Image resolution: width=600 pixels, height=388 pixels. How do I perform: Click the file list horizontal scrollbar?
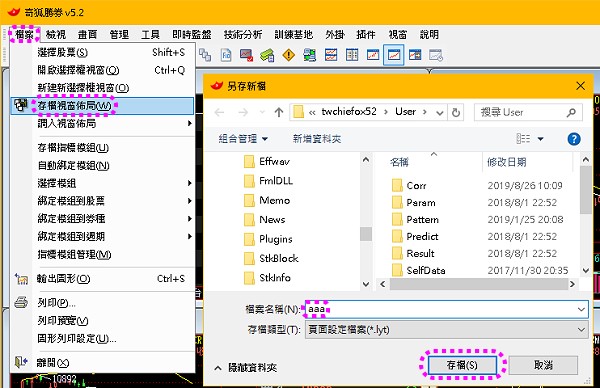(x=478, y=284)
